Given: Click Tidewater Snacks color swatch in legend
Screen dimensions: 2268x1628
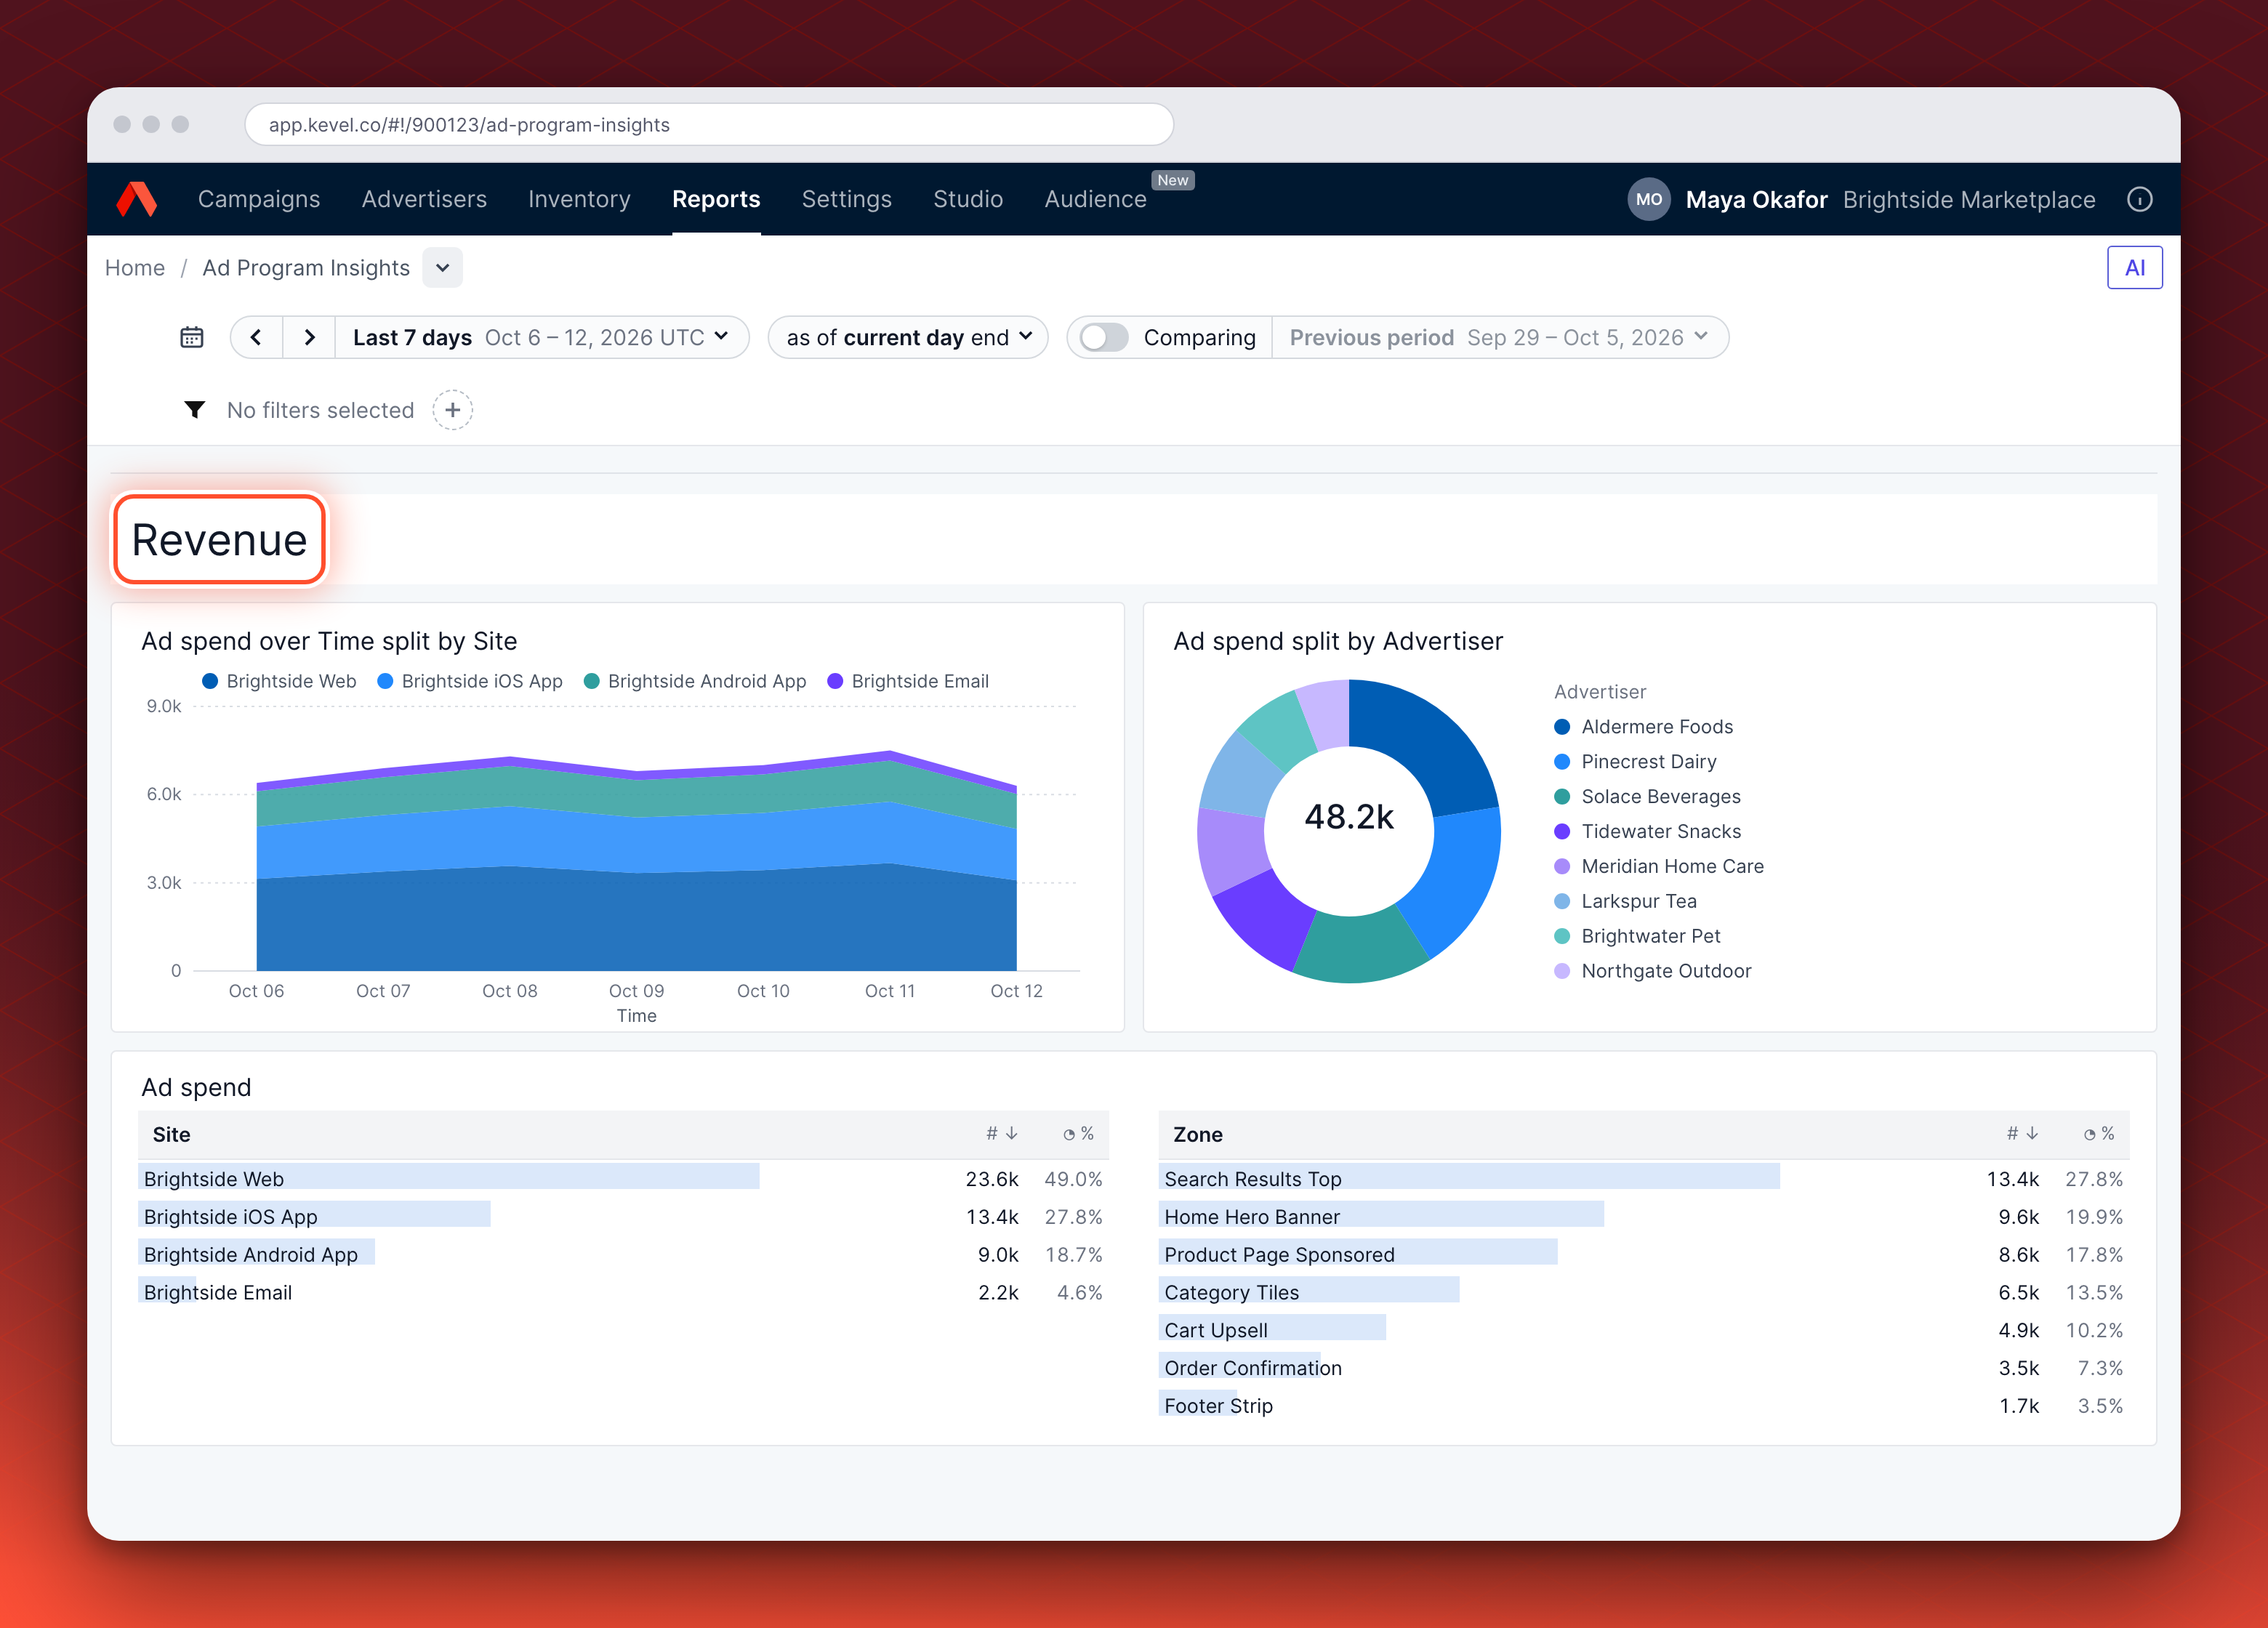Looking at the screenshot, I should click(x=1561, y=832).
